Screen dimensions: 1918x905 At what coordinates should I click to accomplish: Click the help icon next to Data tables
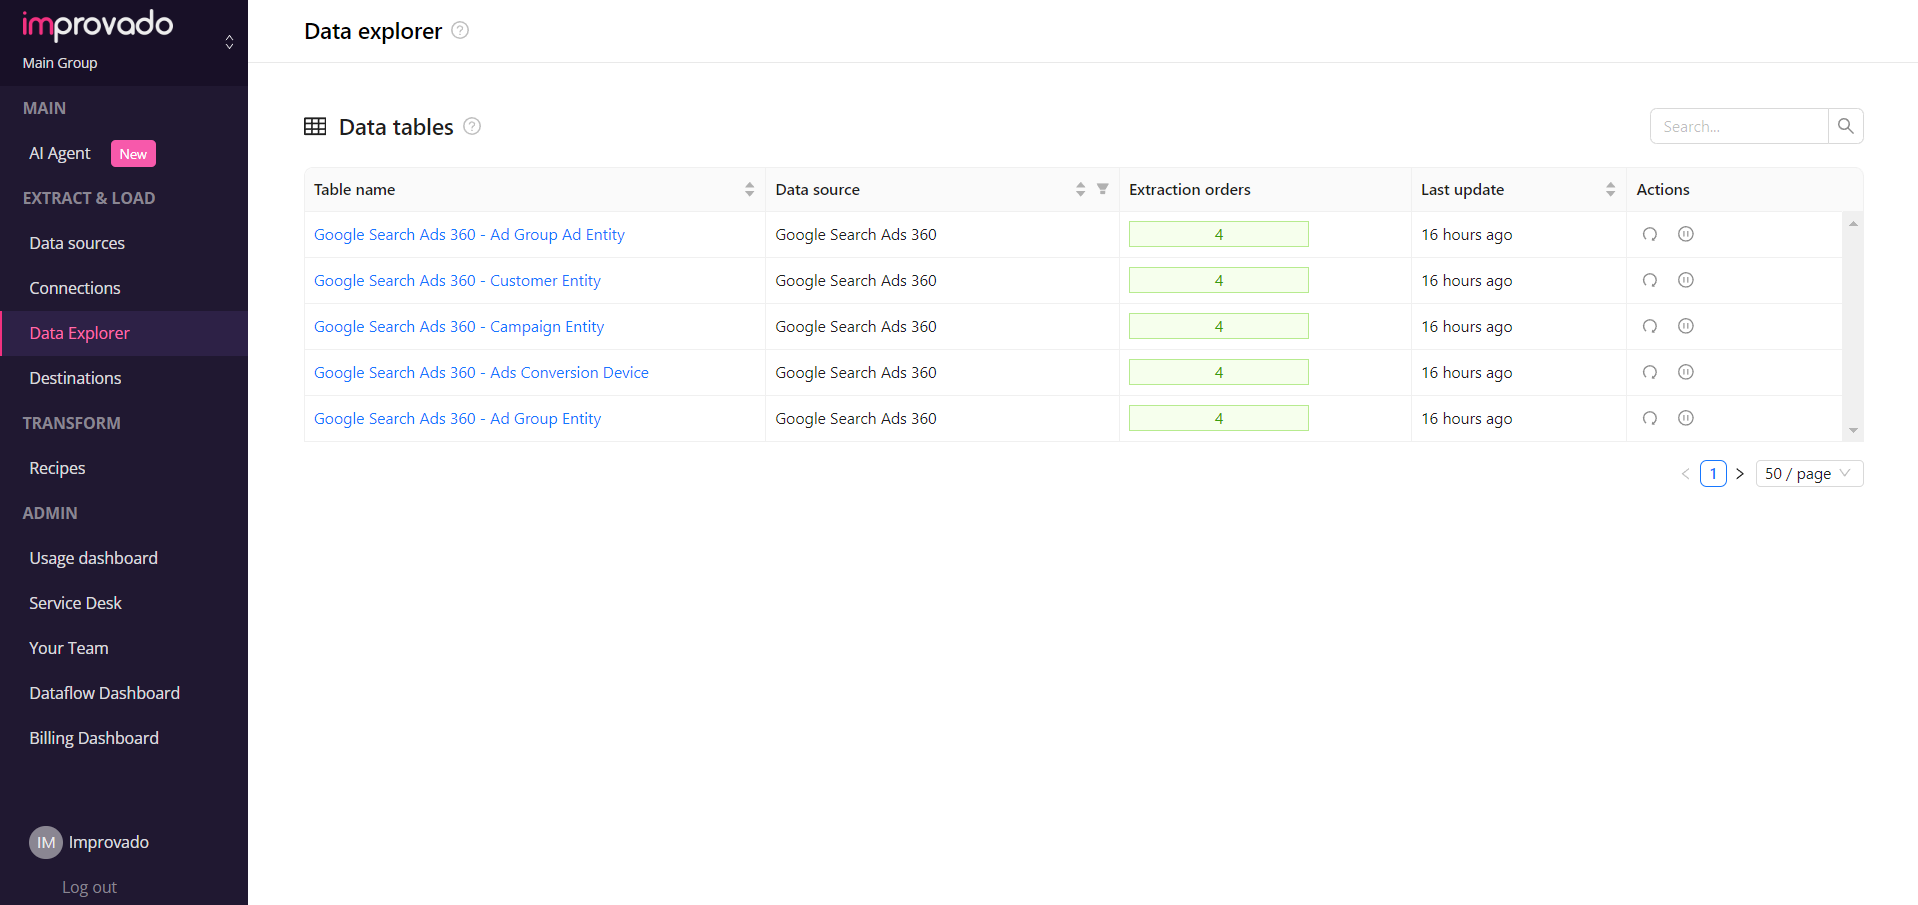472,126
